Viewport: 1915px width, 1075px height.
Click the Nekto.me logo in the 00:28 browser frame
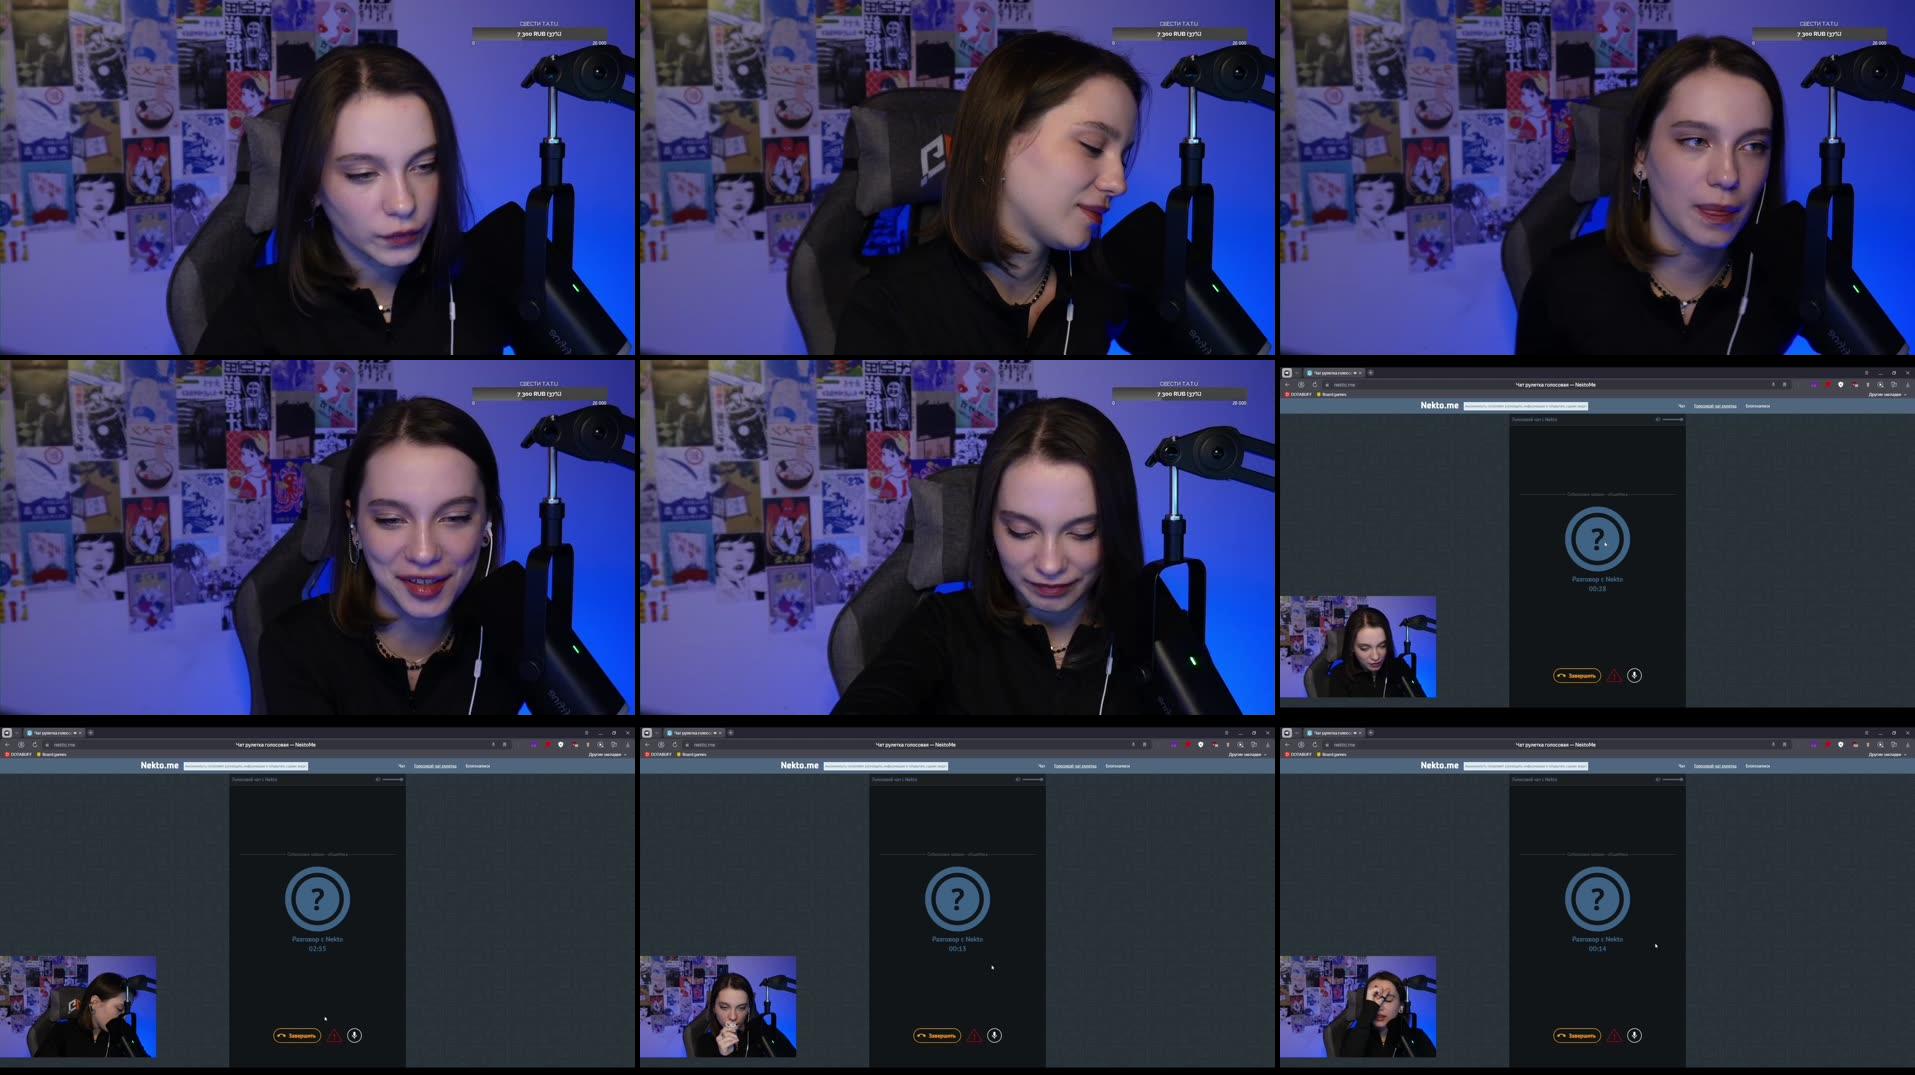[1439, 405]
